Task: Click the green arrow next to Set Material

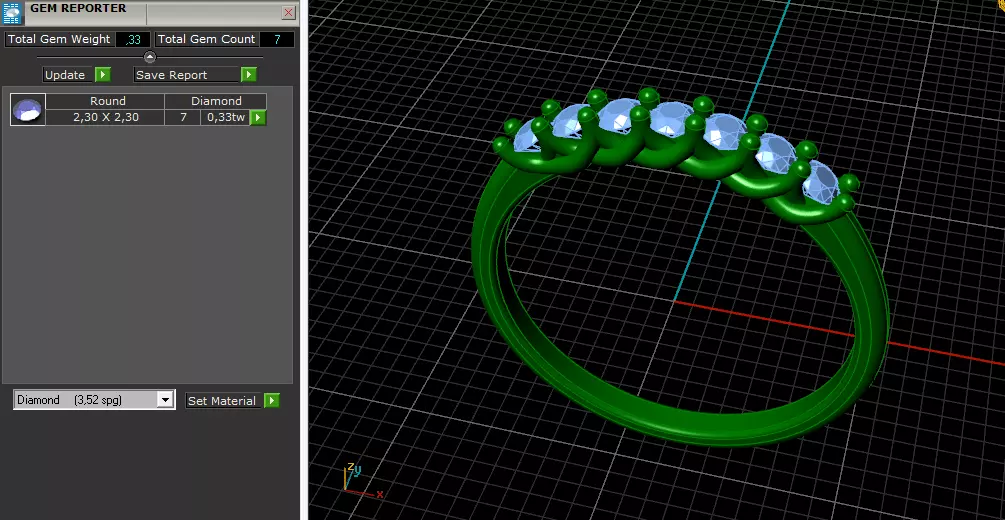Action: (x=272, y=401)
